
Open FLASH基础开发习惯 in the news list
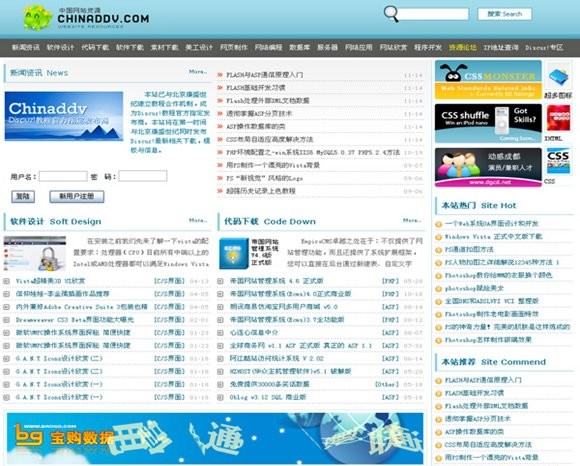click(256, 88)
